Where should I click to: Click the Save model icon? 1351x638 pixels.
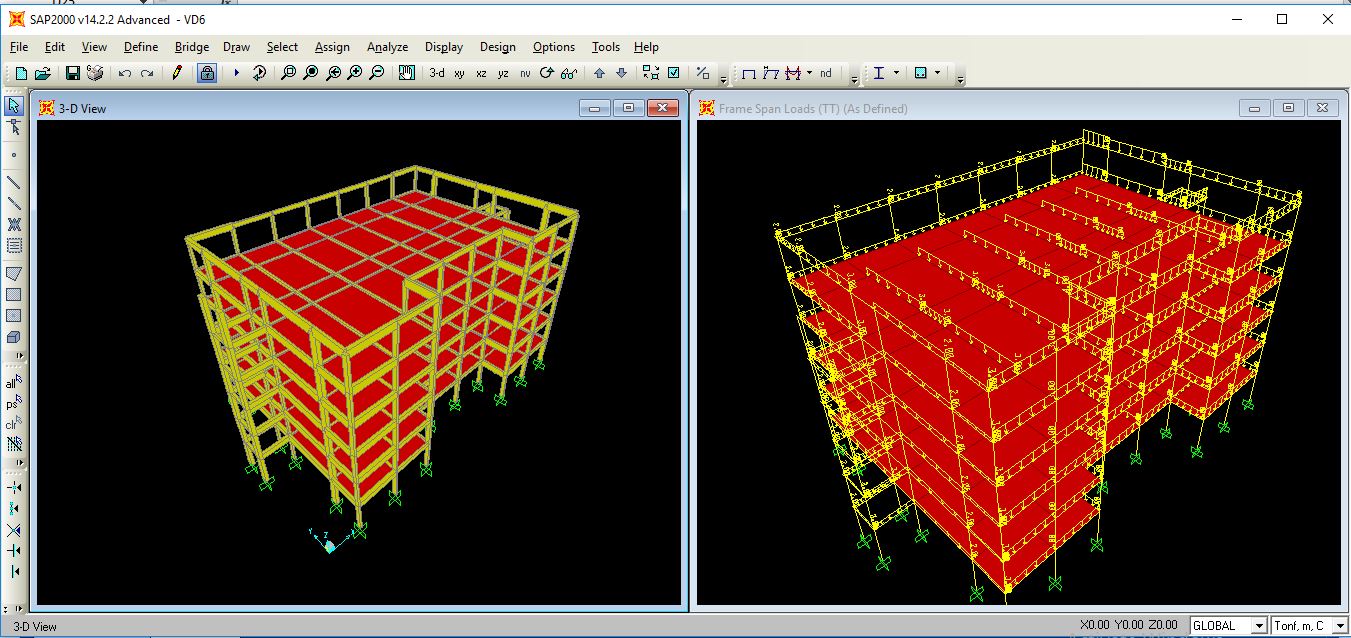(72, 73)
